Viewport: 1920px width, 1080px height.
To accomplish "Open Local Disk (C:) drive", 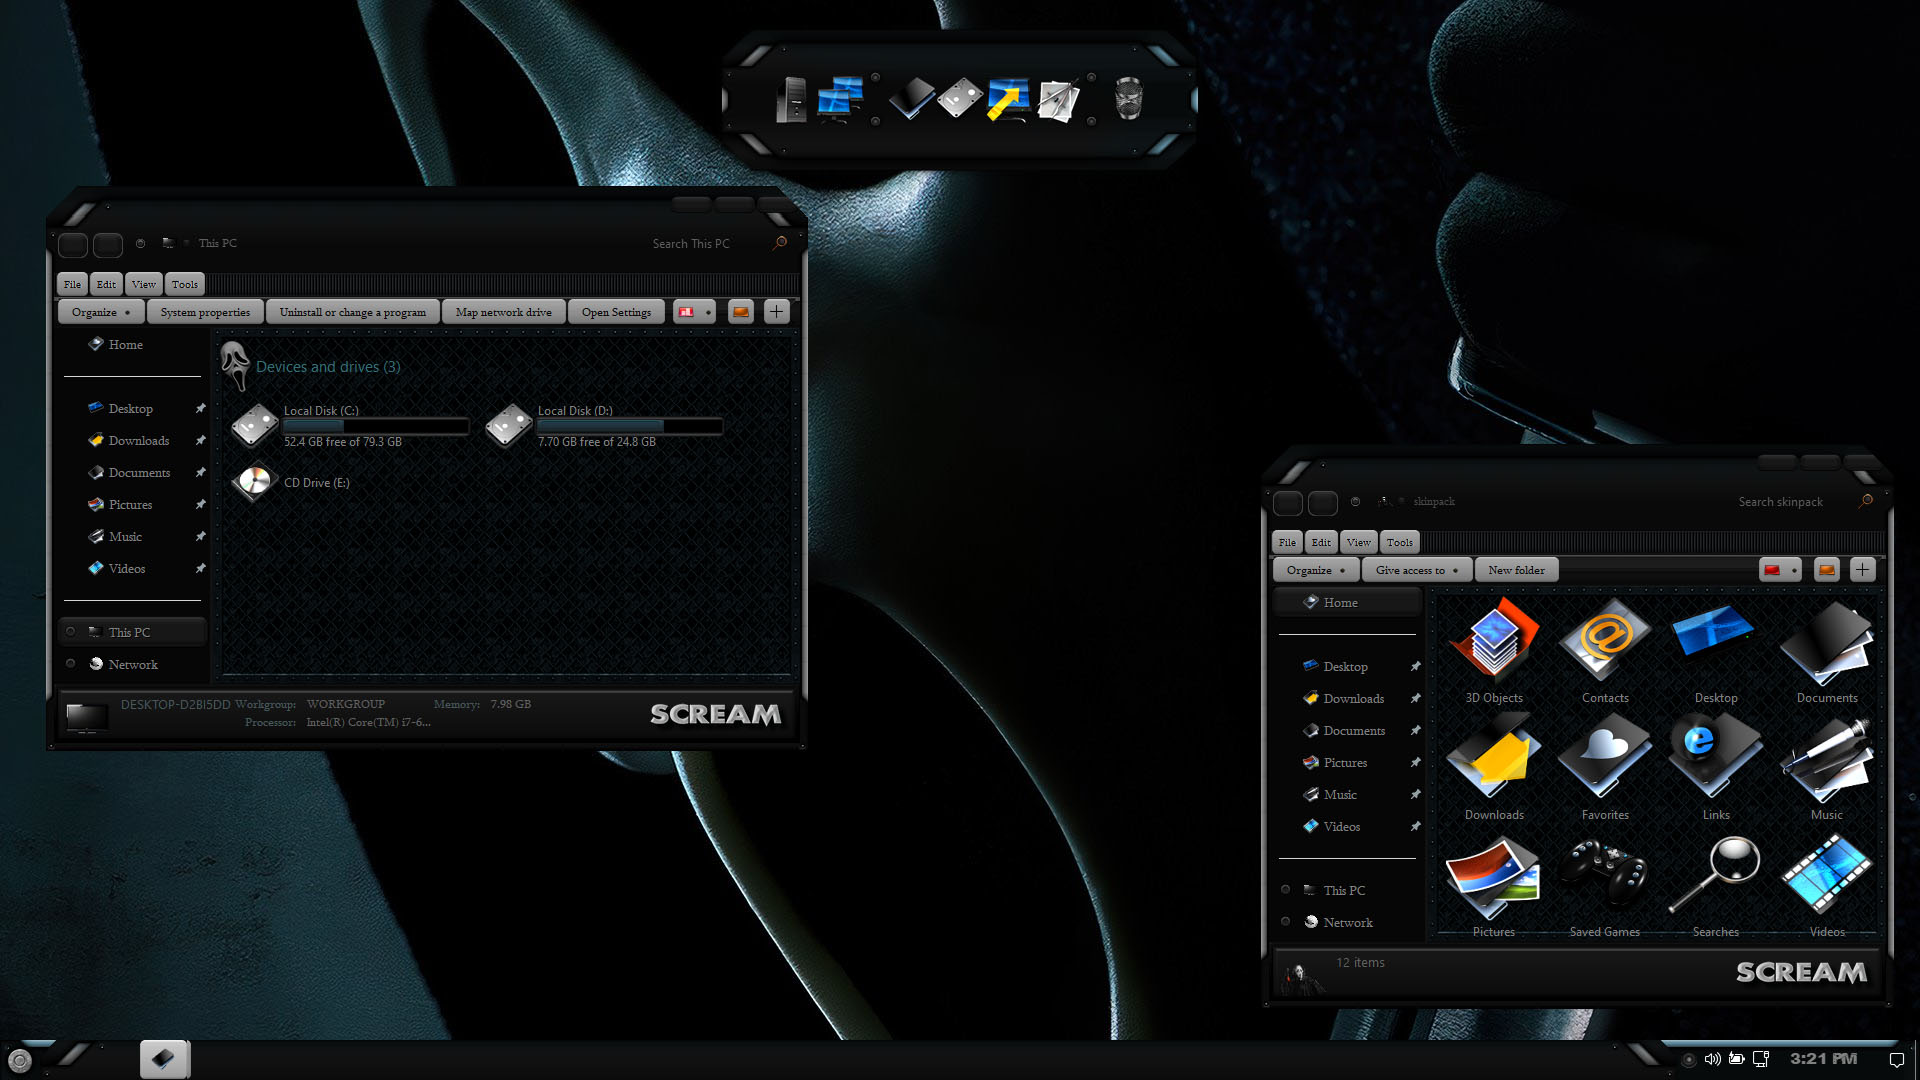I will click(x=255, y=425).
